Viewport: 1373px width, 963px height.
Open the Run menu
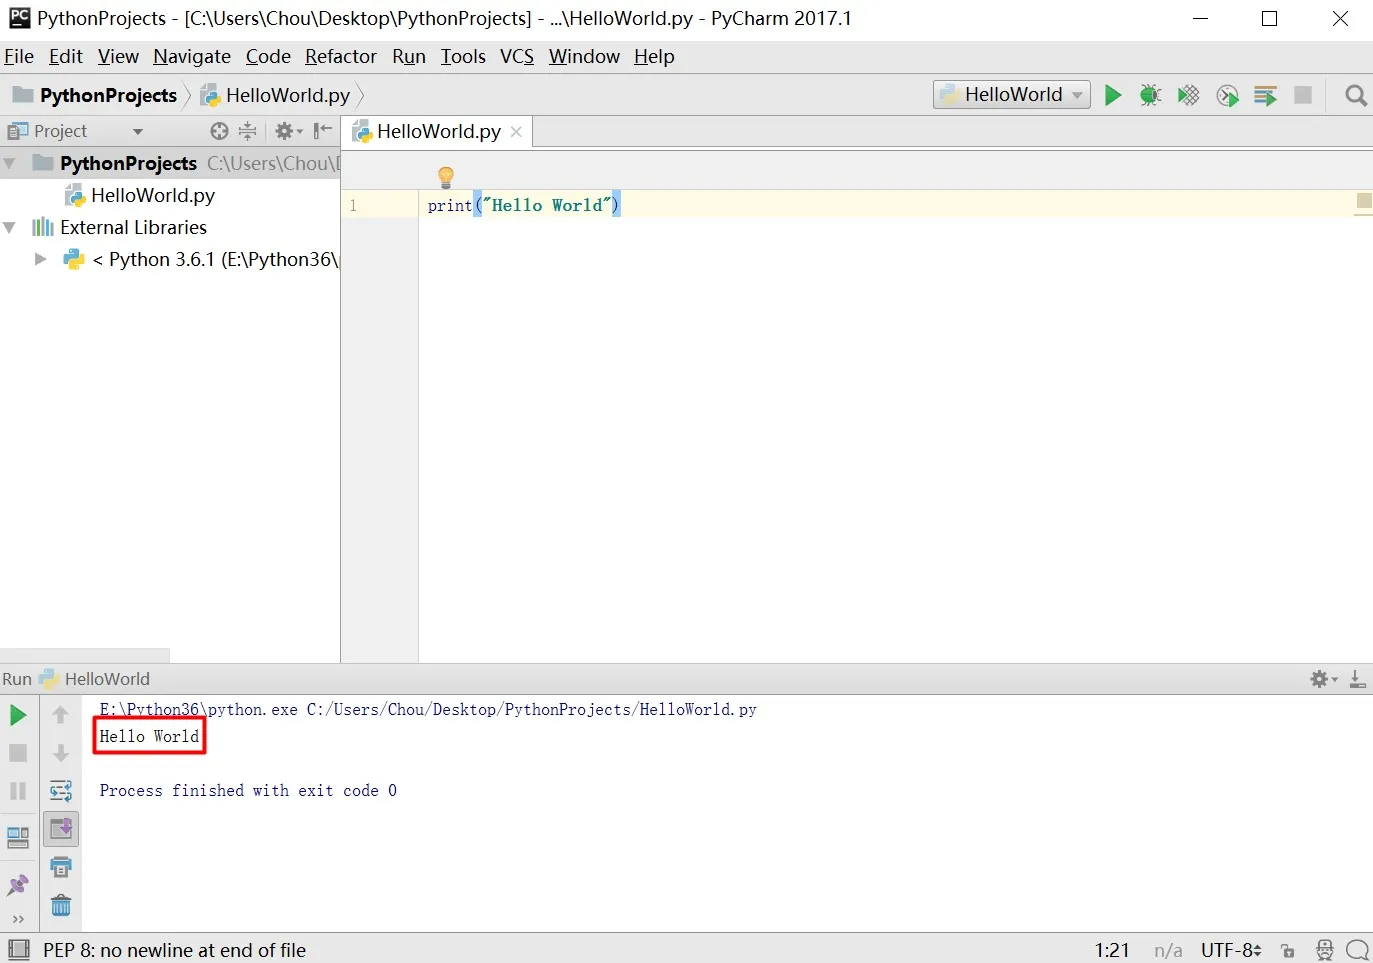[409, 57]
